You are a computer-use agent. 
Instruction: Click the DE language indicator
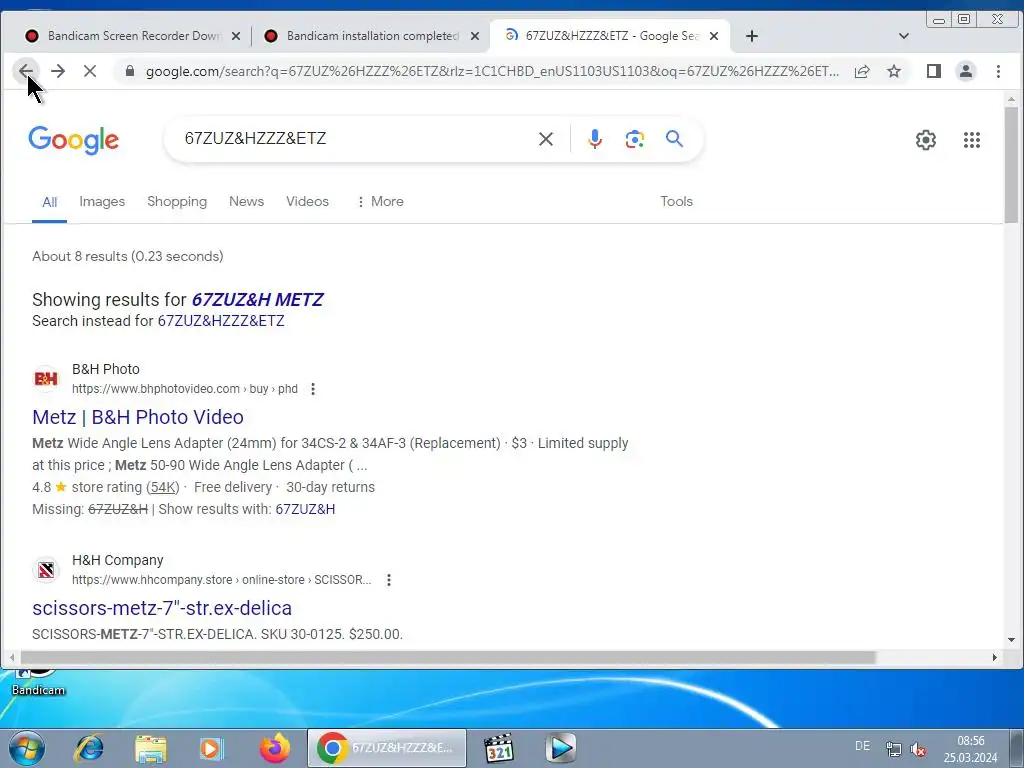(862, 745)
